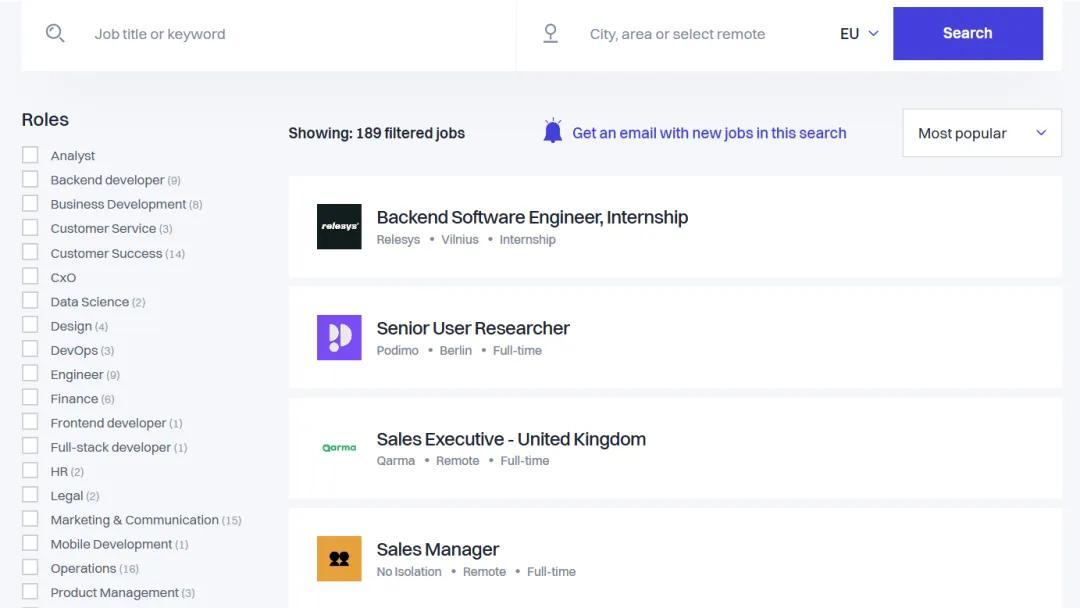Focus the Job title or keyword field
Screen dimensions: 1080x608
coord(290,34)
